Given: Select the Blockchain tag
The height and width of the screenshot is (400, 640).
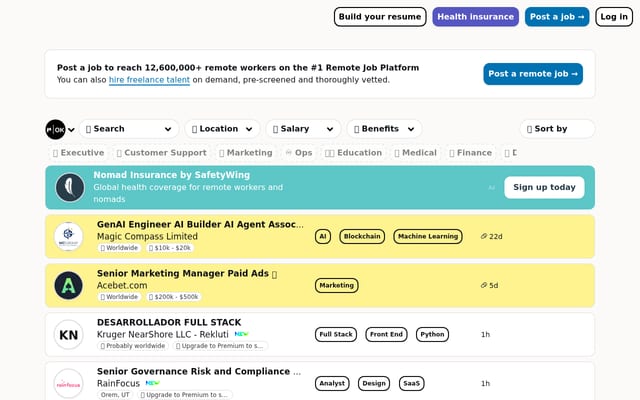Looking at the screenshot, I should point(362,236).
